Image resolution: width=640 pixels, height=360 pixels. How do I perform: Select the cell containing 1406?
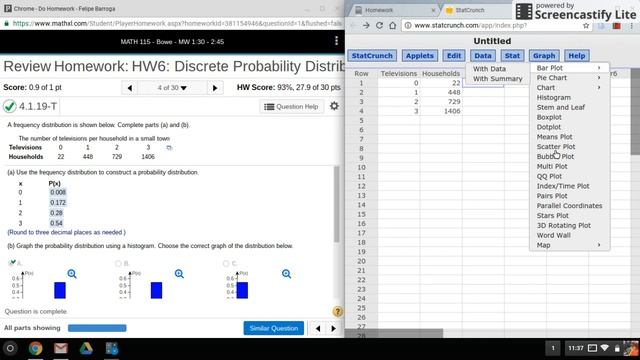tap(441, 111)
